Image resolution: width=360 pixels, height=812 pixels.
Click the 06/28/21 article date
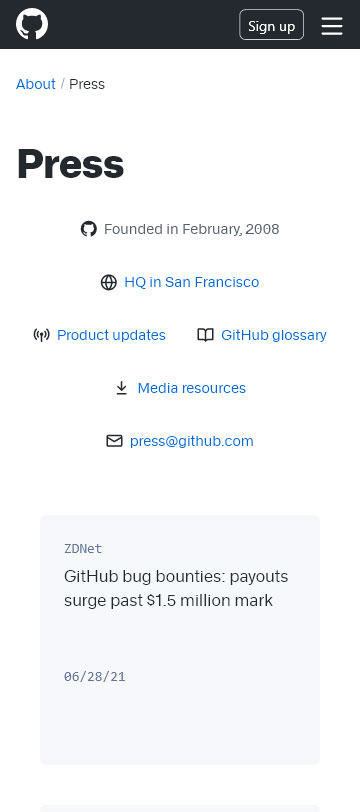[x=95, y=677]
